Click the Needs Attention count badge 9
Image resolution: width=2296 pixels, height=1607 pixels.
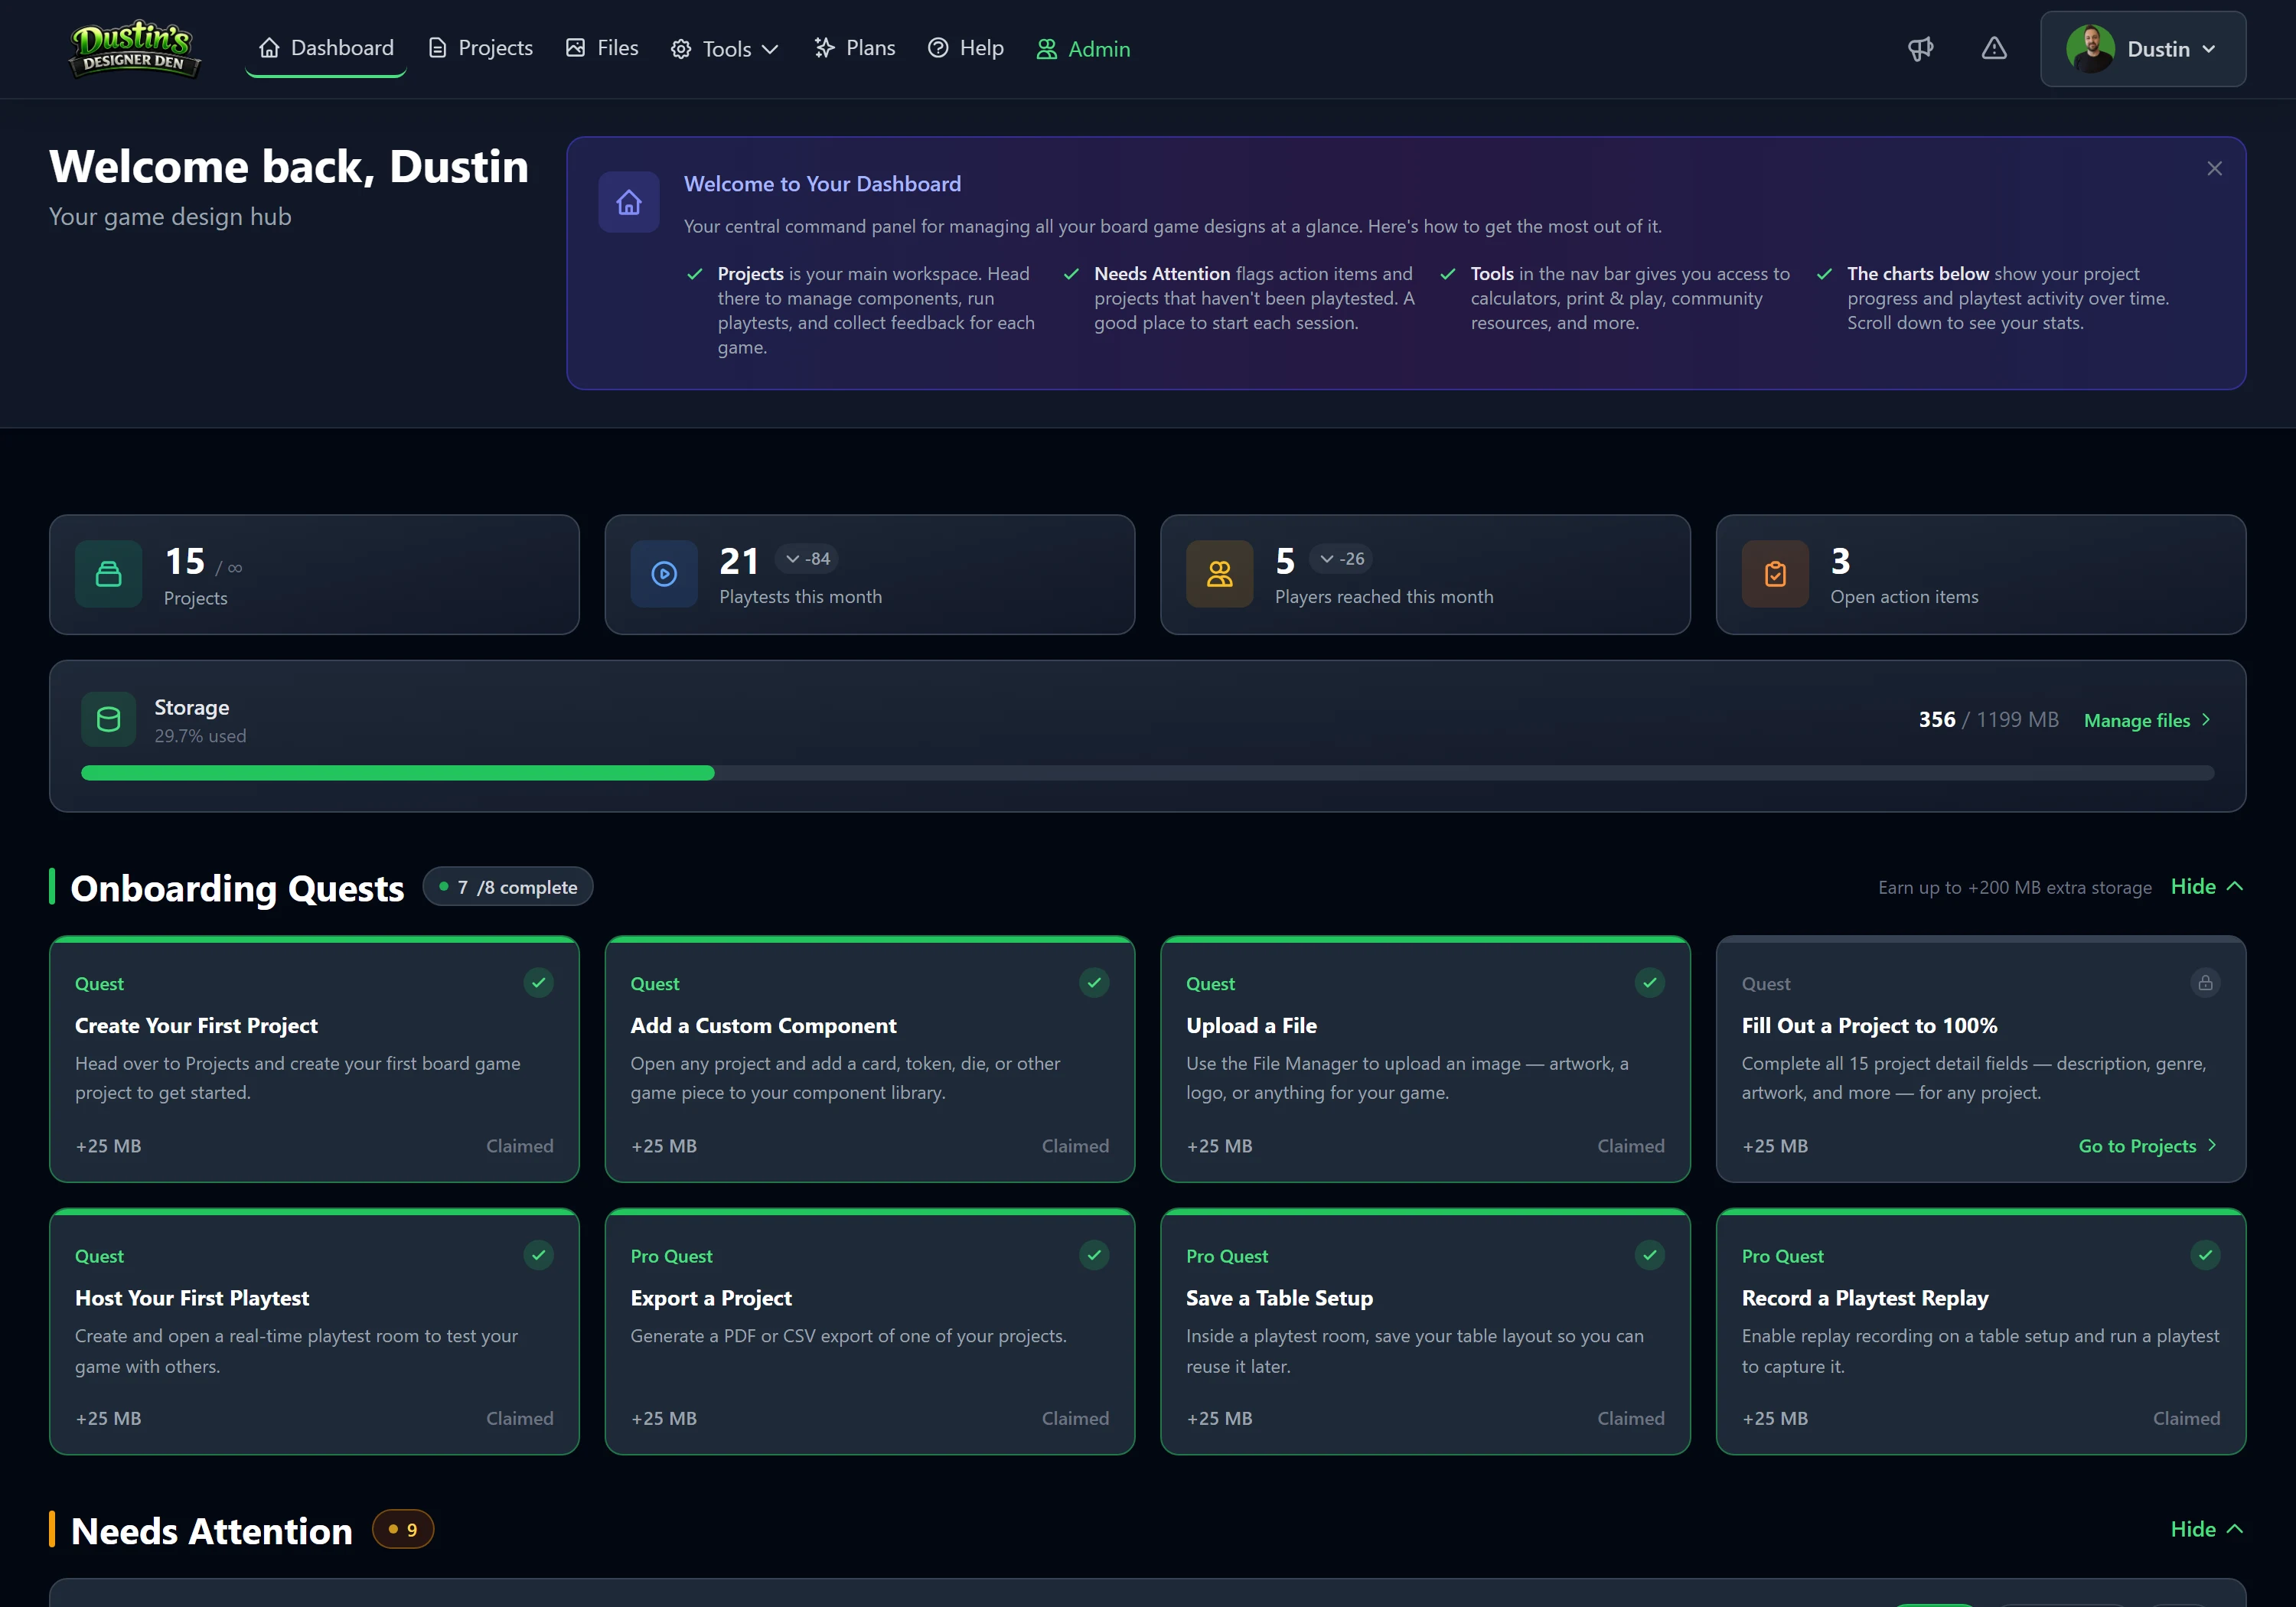point(403,1529)
